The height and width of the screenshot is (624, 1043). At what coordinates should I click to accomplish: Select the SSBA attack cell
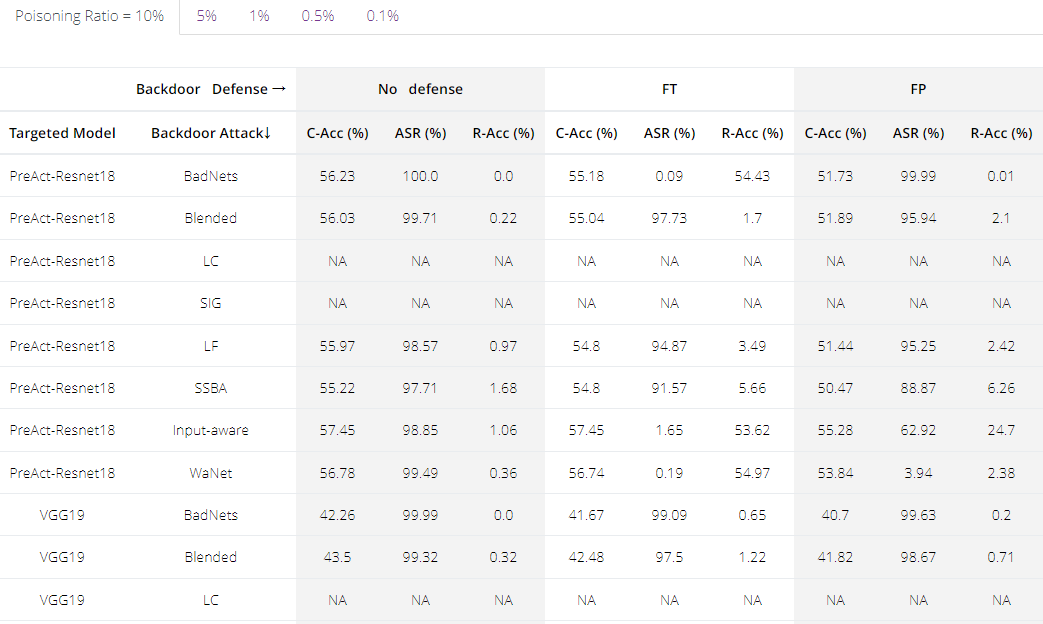pyautogui.click(x=211, y=388)
